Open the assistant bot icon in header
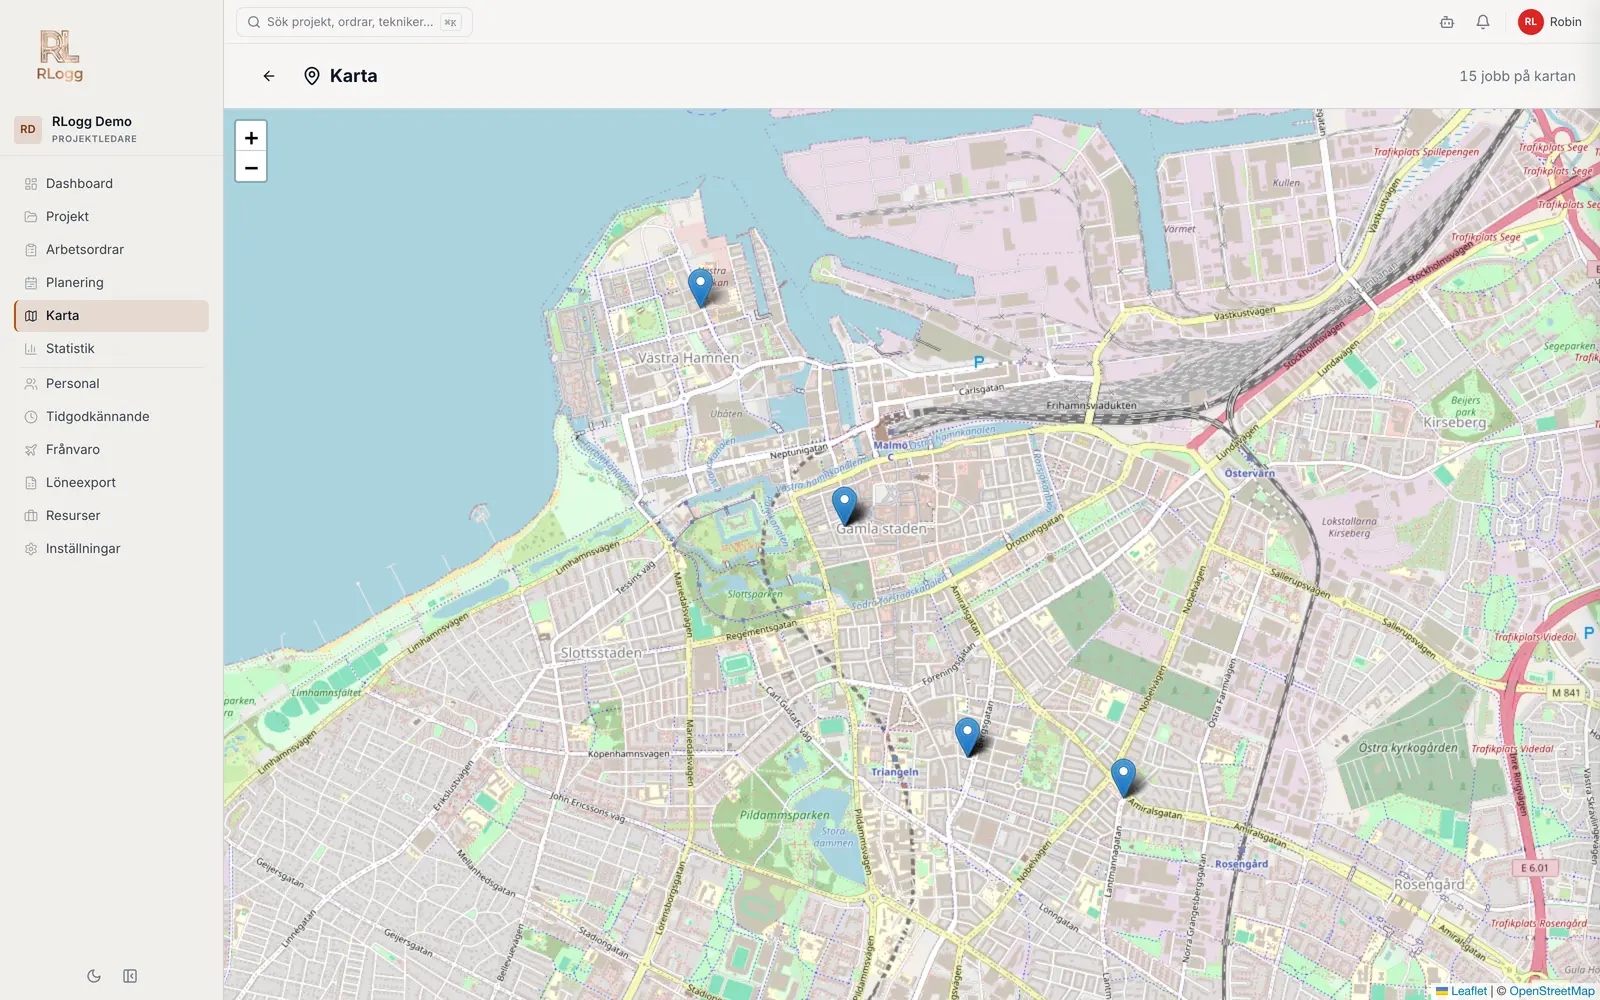This screenshot has width=1600, height=1000. [x=1447, y=22]
